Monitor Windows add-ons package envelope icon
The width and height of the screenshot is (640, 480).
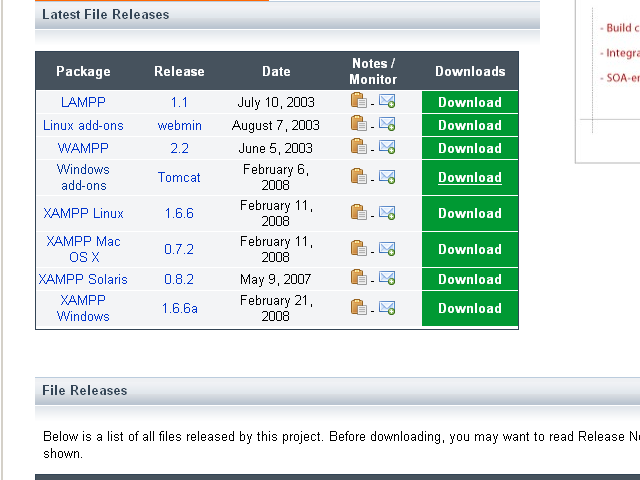pos(387,176)
